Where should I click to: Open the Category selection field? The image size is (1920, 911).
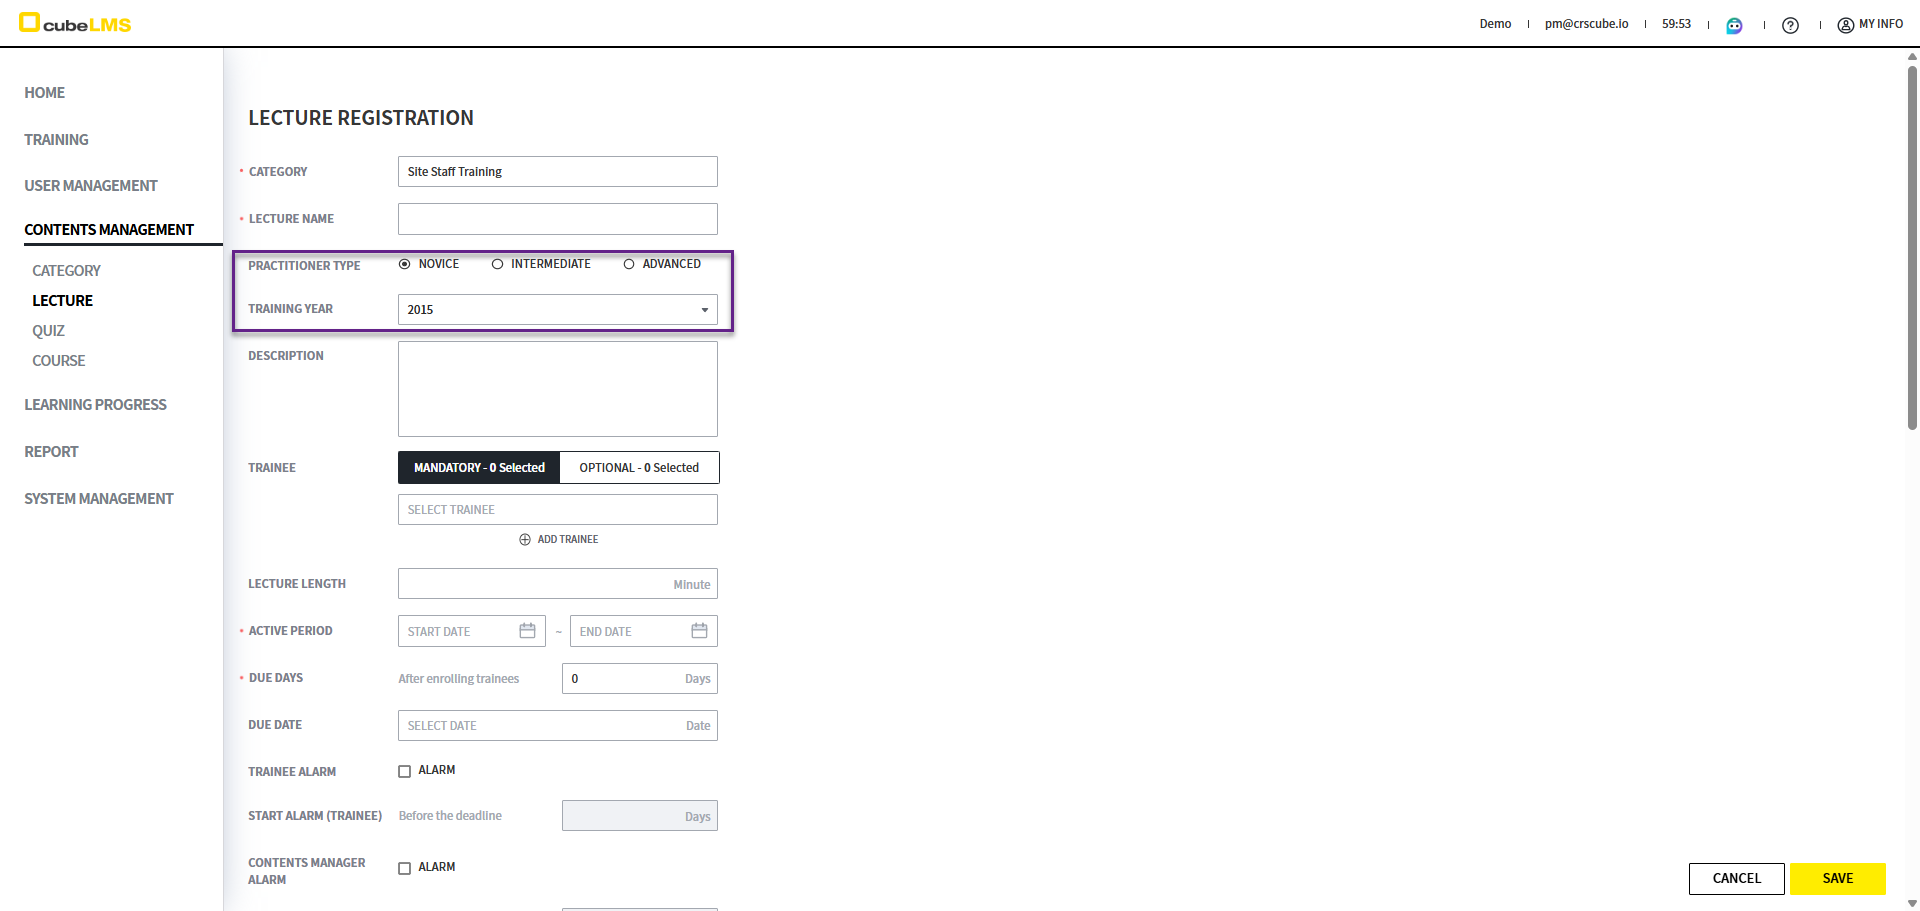[x=557, y=172]
